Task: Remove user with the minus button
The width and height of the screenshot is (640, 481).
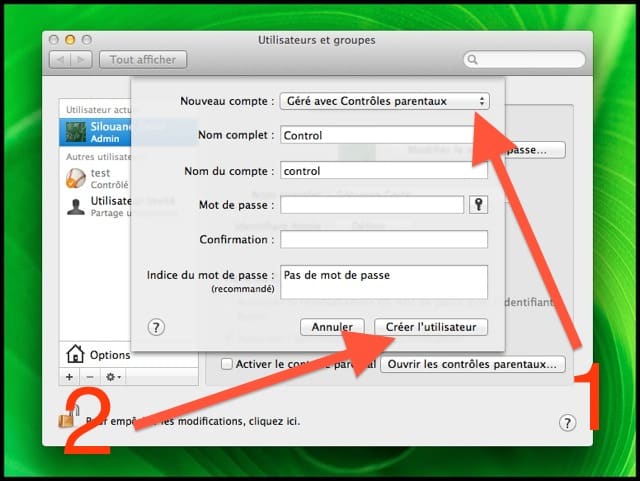Action: point(90,377)
